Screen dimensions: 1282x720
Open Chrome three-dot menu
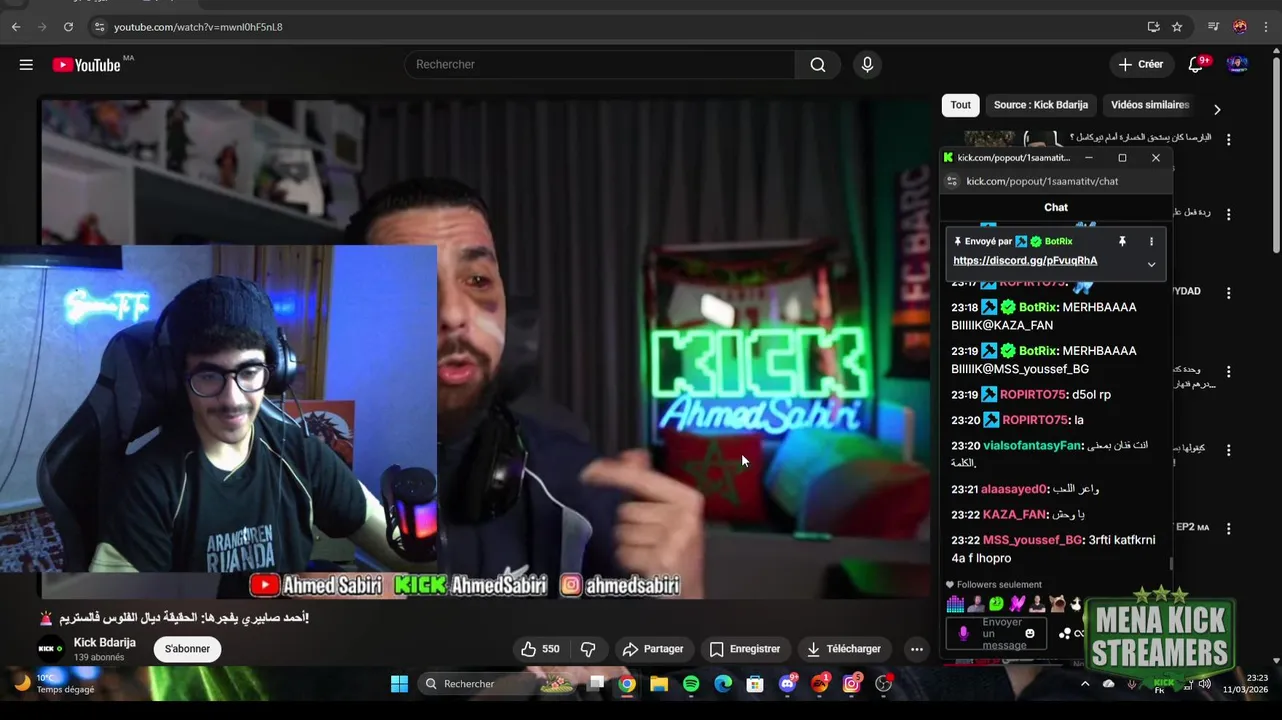1268,27
